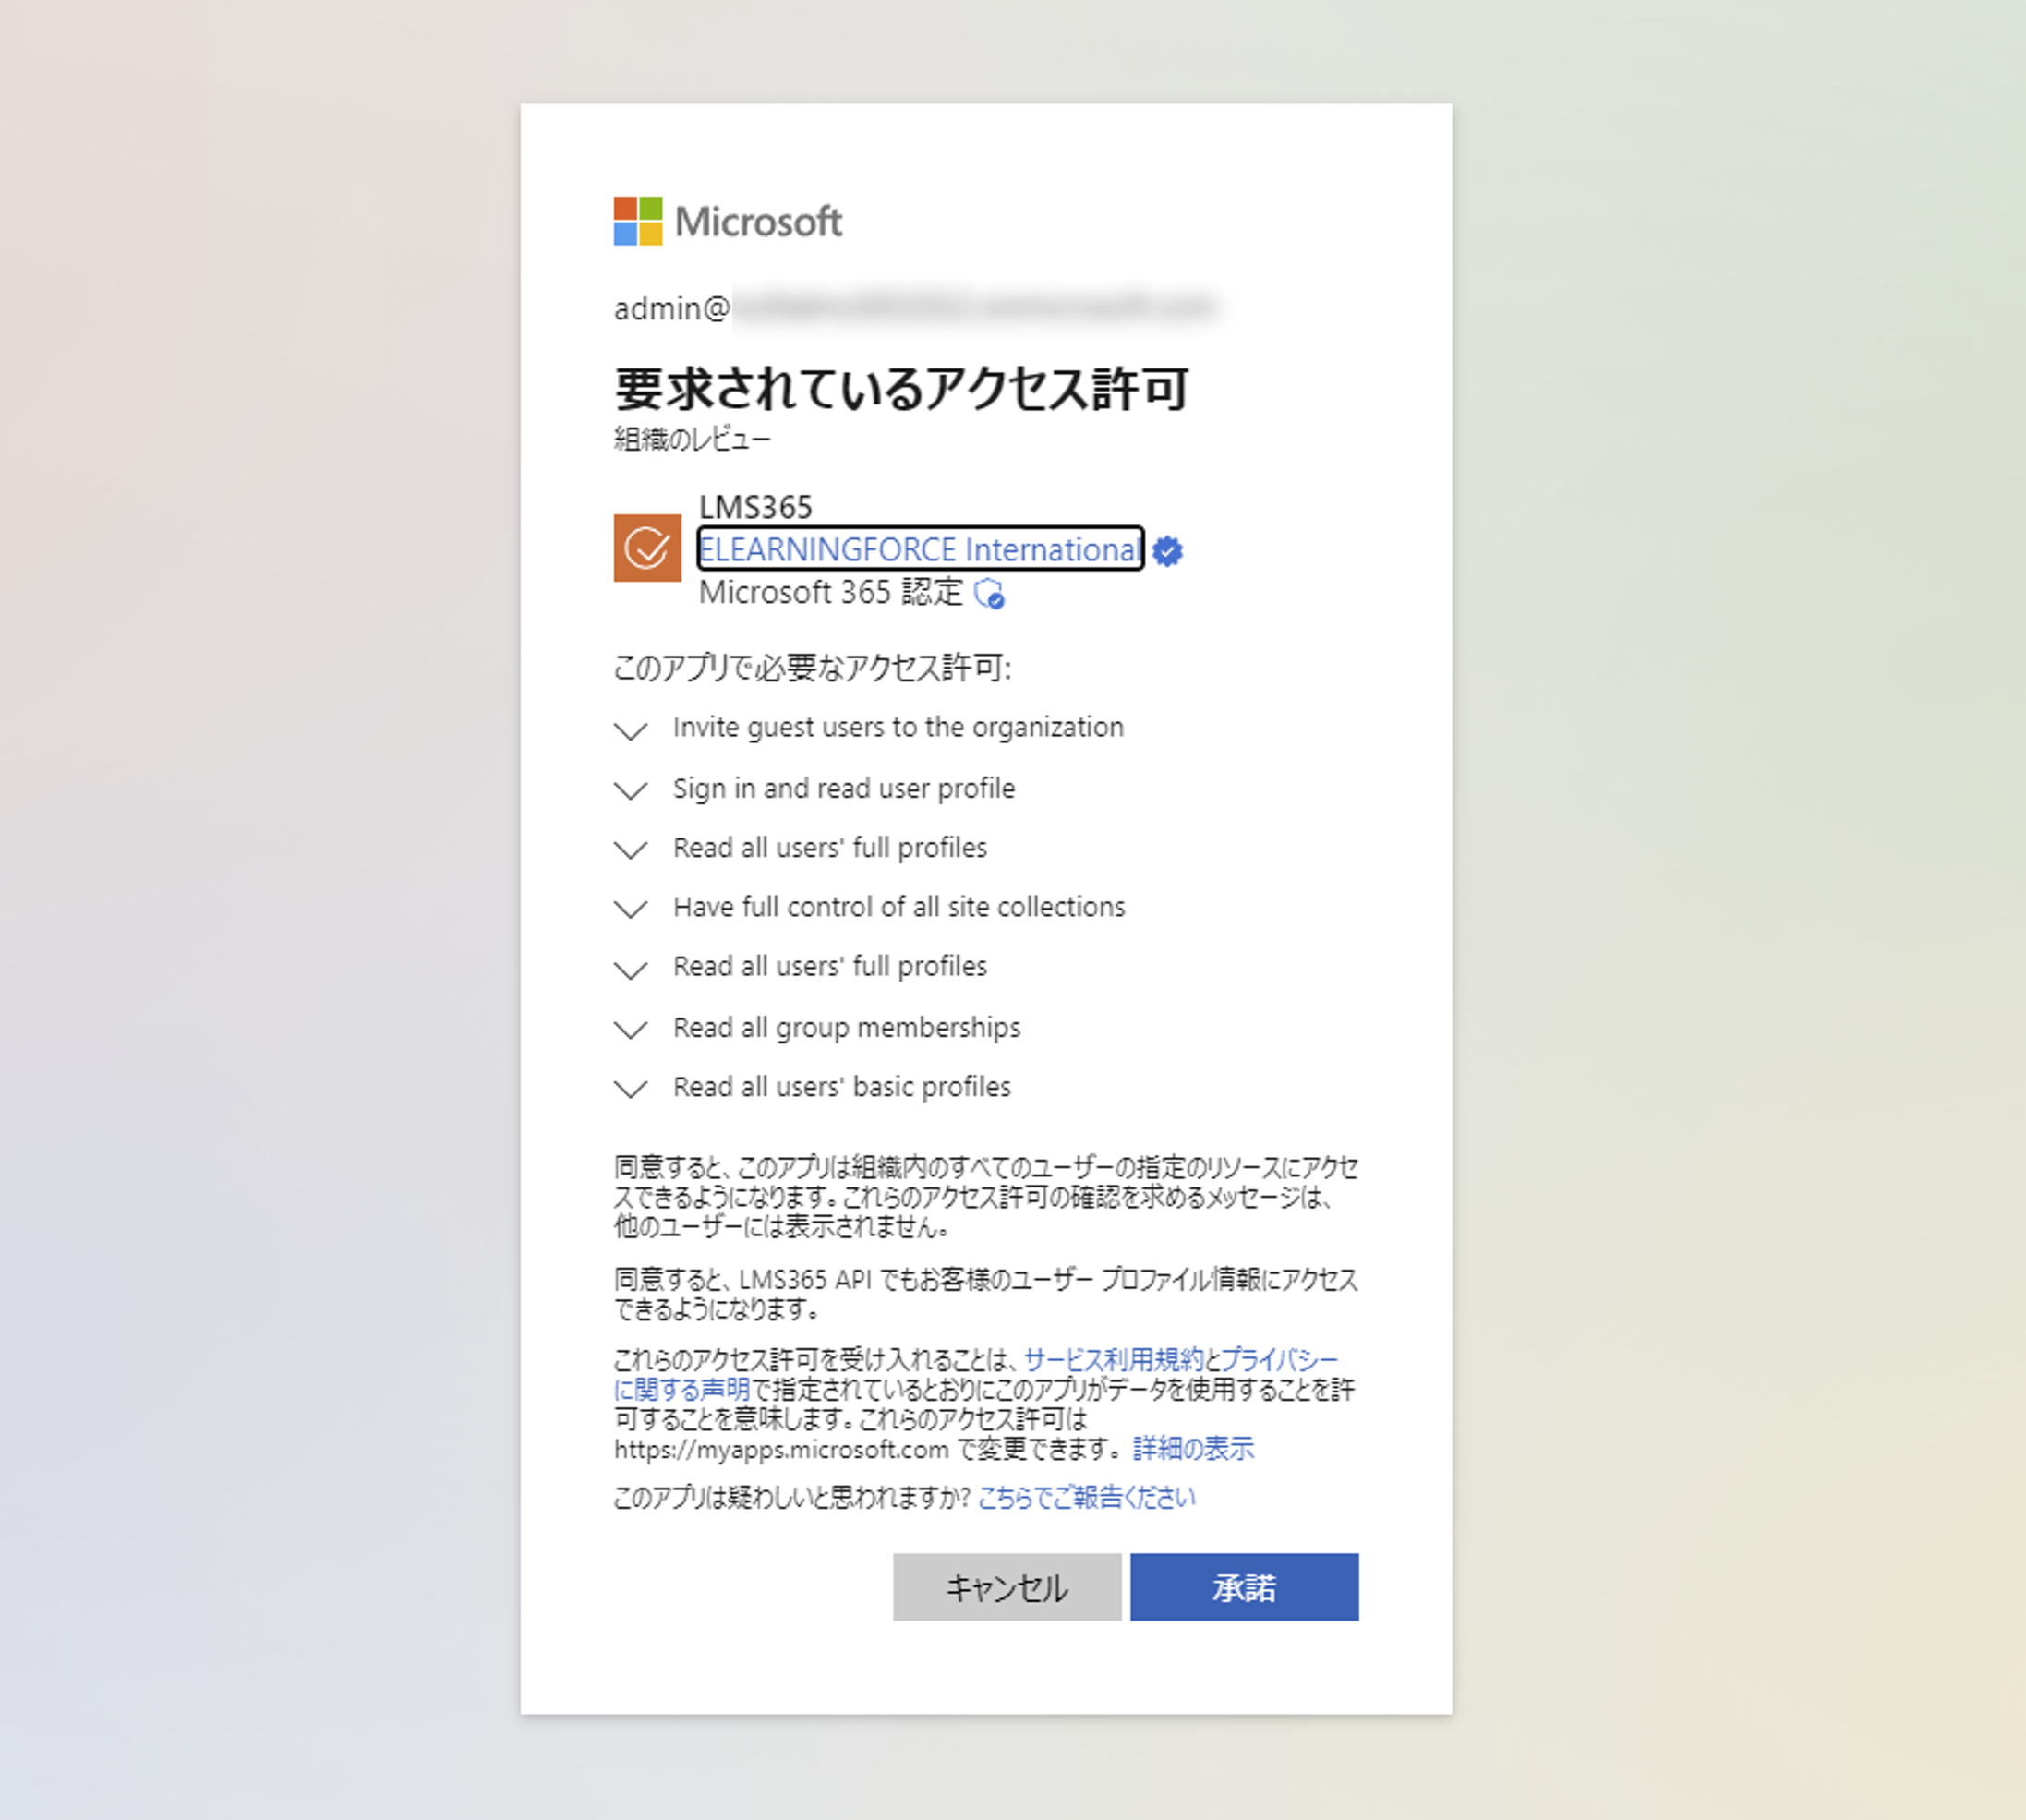Click the Microsoft 365 certification shield icon
The width and height of the screenshot is (2026, 1820).
click(989, 593)
